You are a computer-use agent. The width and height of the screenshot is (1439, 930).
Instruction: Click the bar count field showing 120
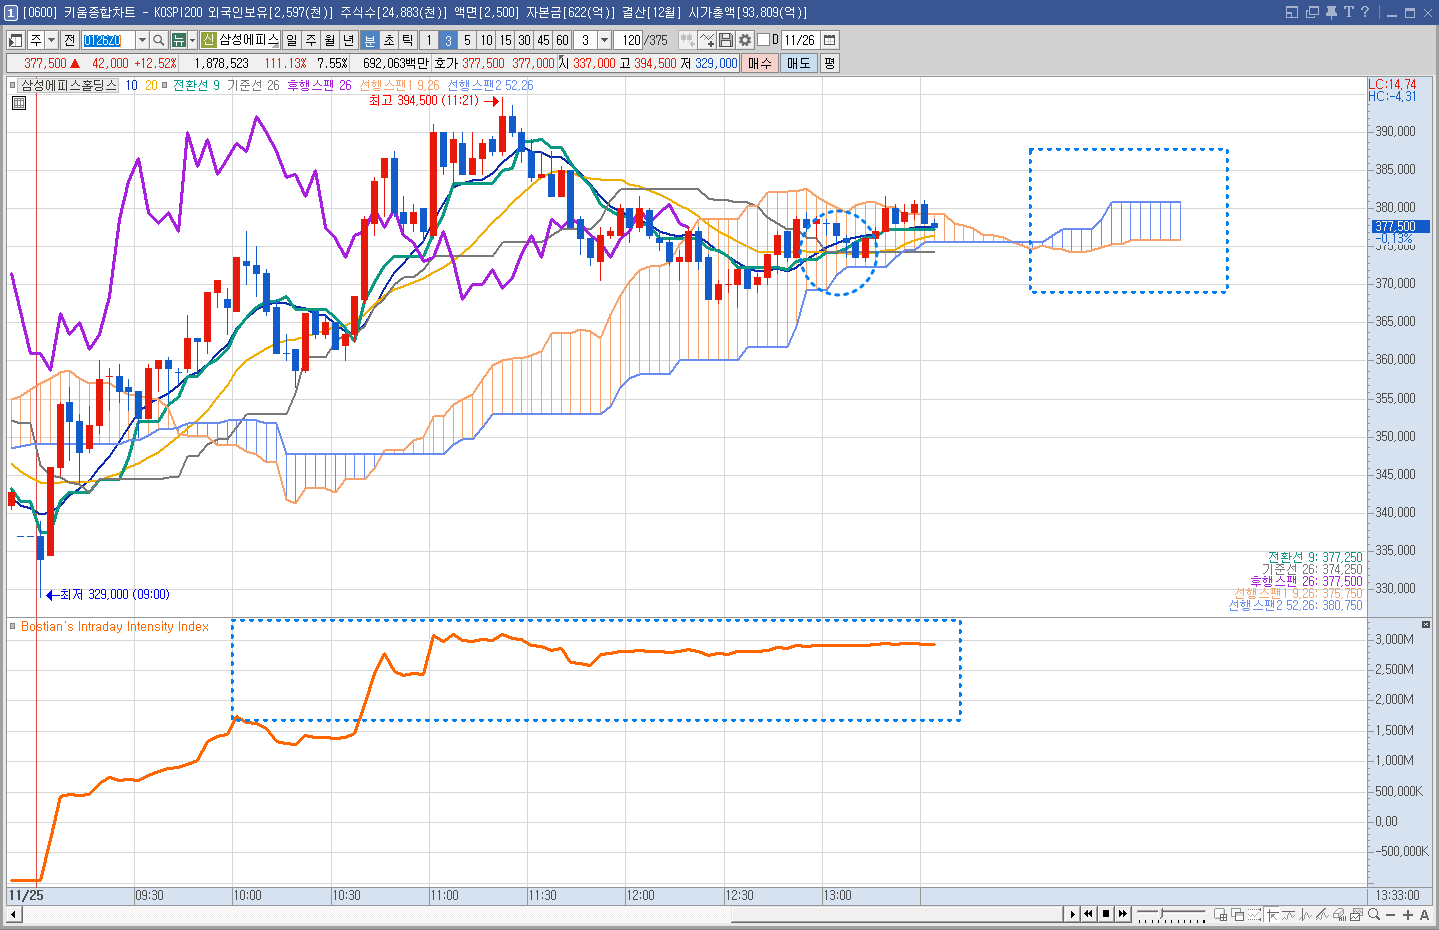click(x=628, y=40)
